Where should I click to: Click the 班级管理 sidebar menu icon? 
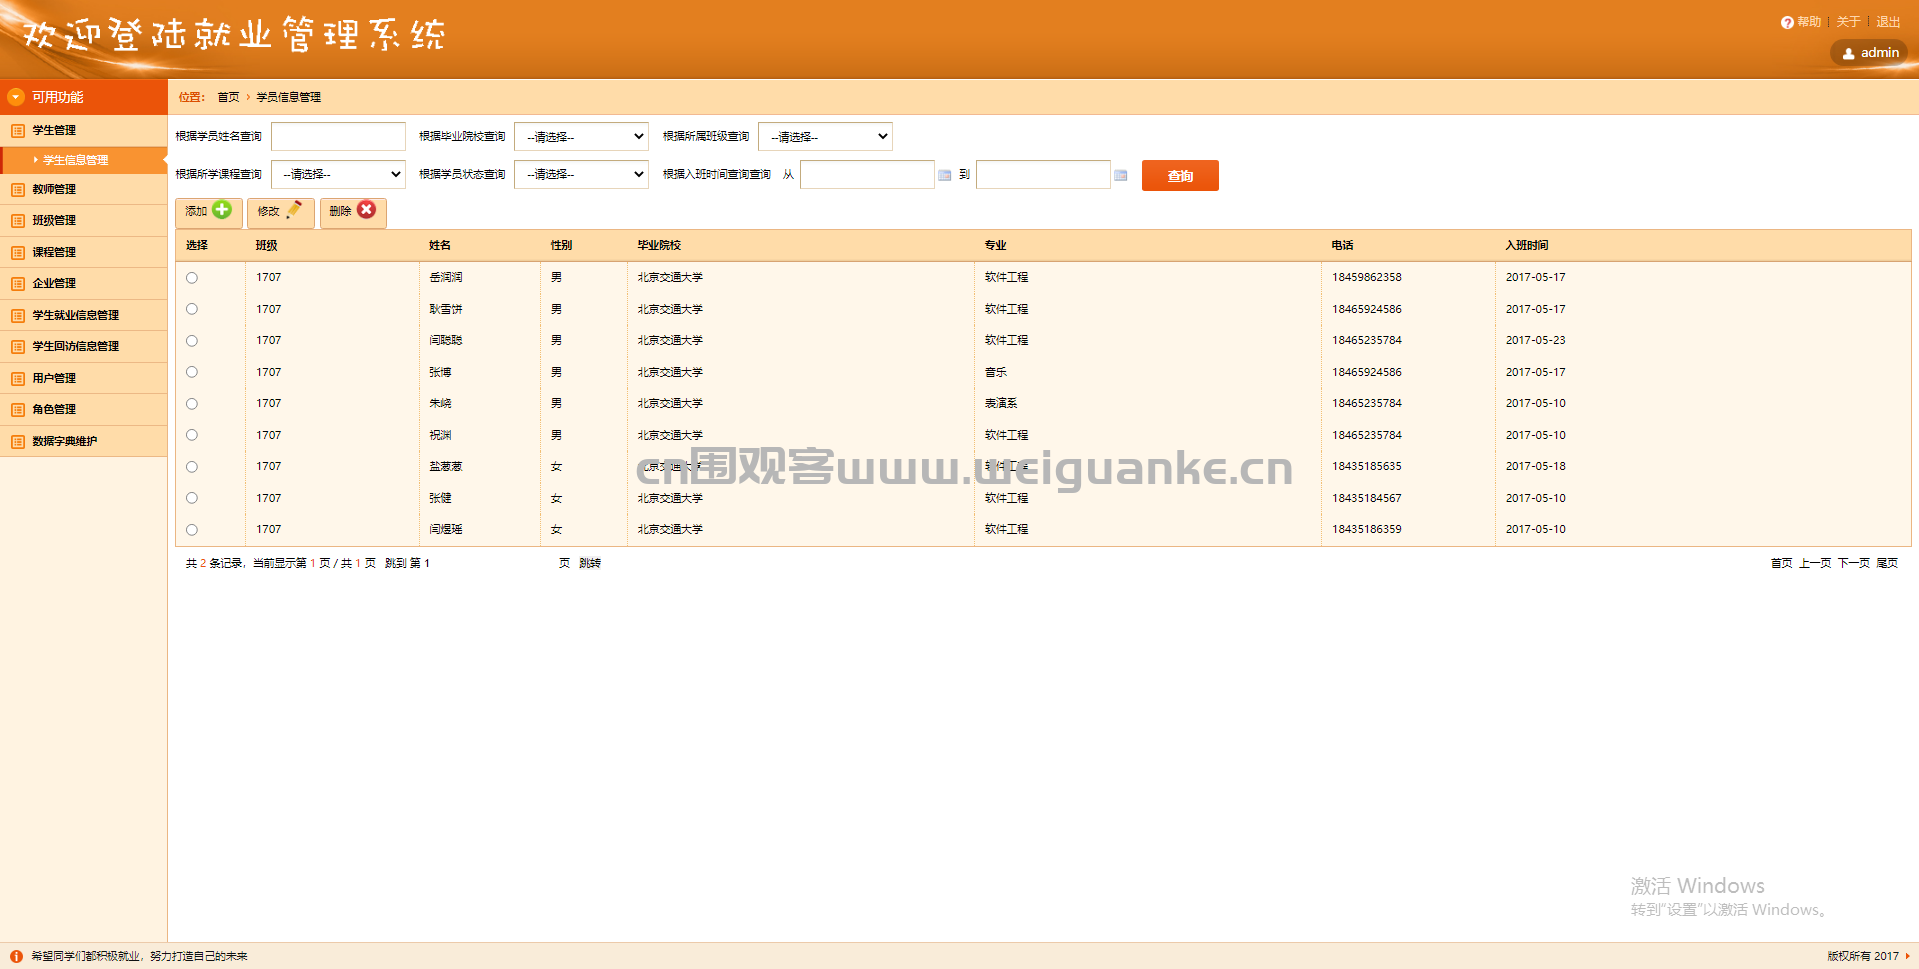click(x=18, y=221)
